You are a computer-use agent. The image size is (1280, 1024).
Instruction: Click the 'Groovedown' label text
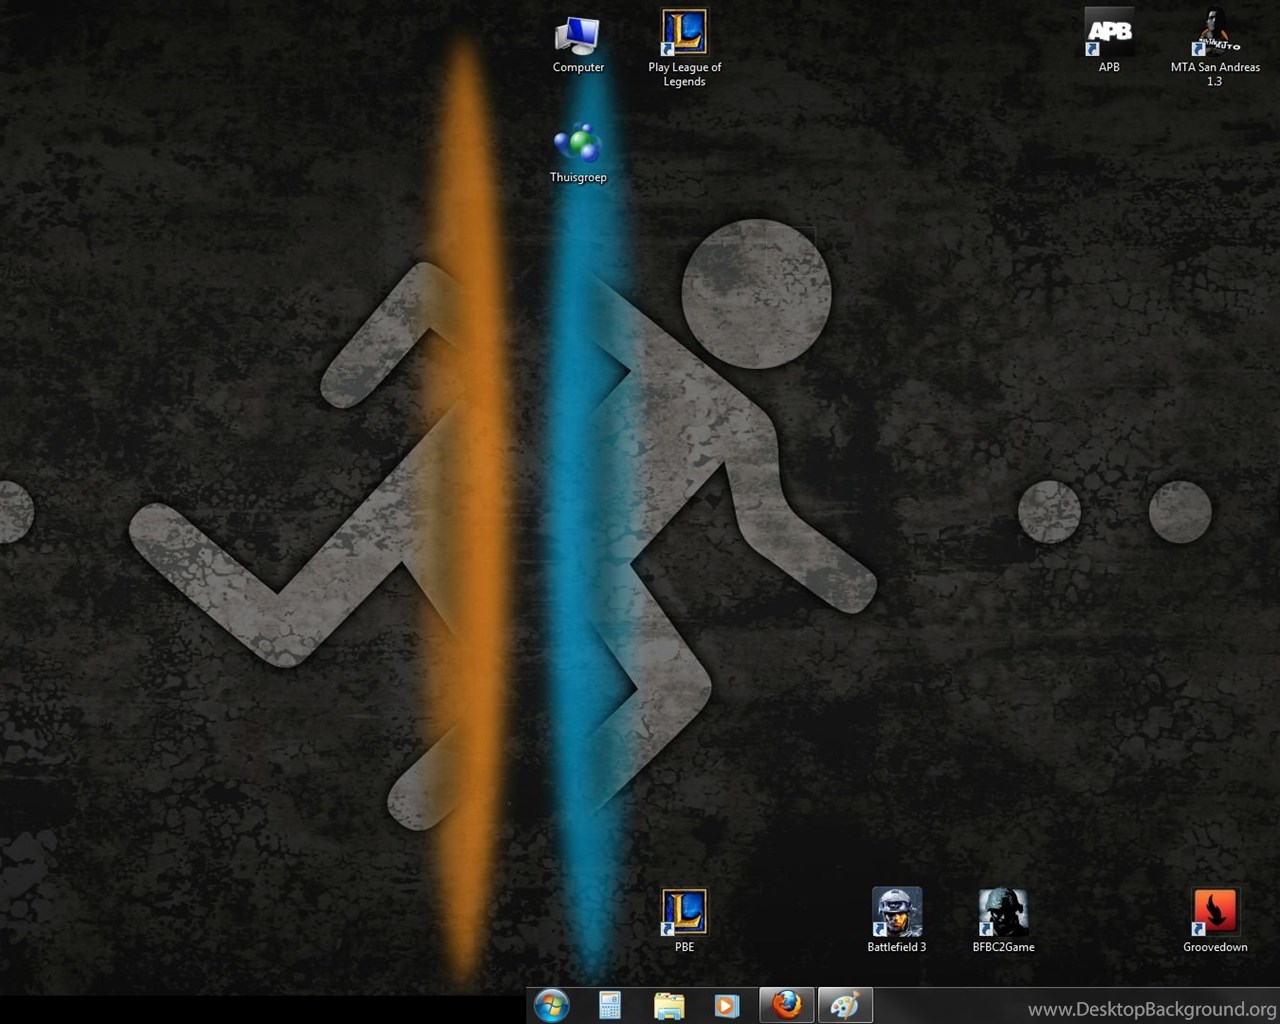click(1215, 947)
